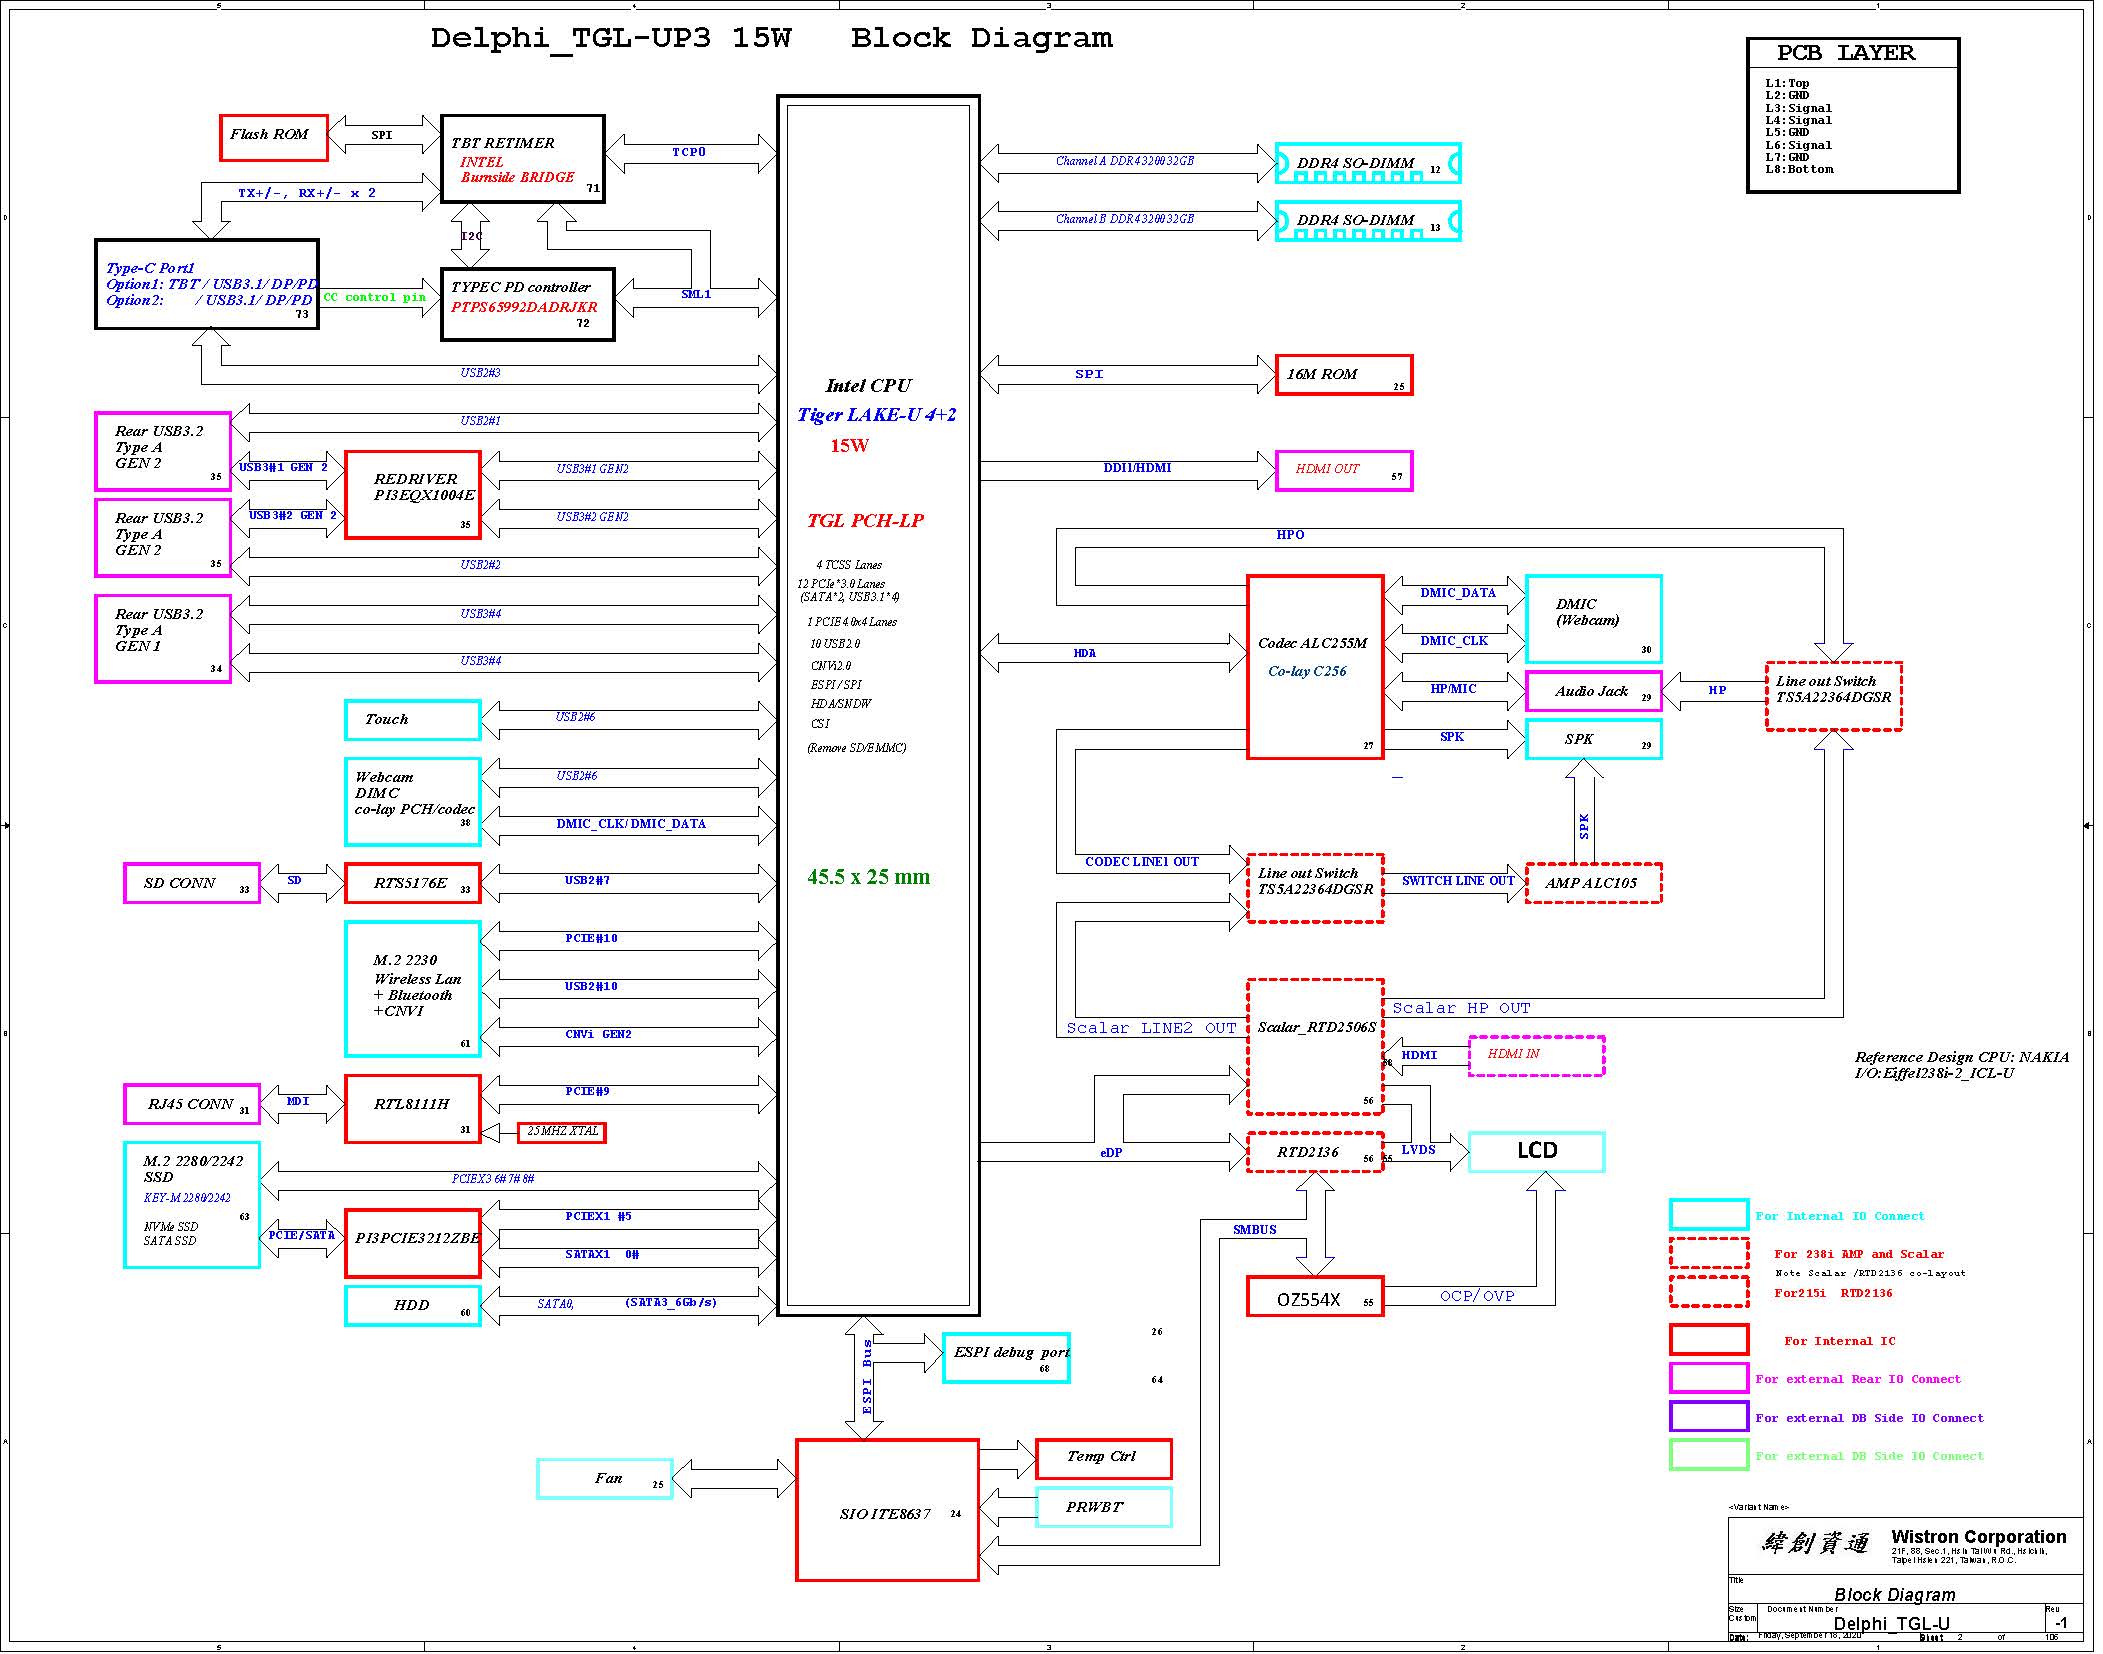2103x1654 pixels.
Task: Click the DMIC (Webcam) block
Action: click(1594, 619)
